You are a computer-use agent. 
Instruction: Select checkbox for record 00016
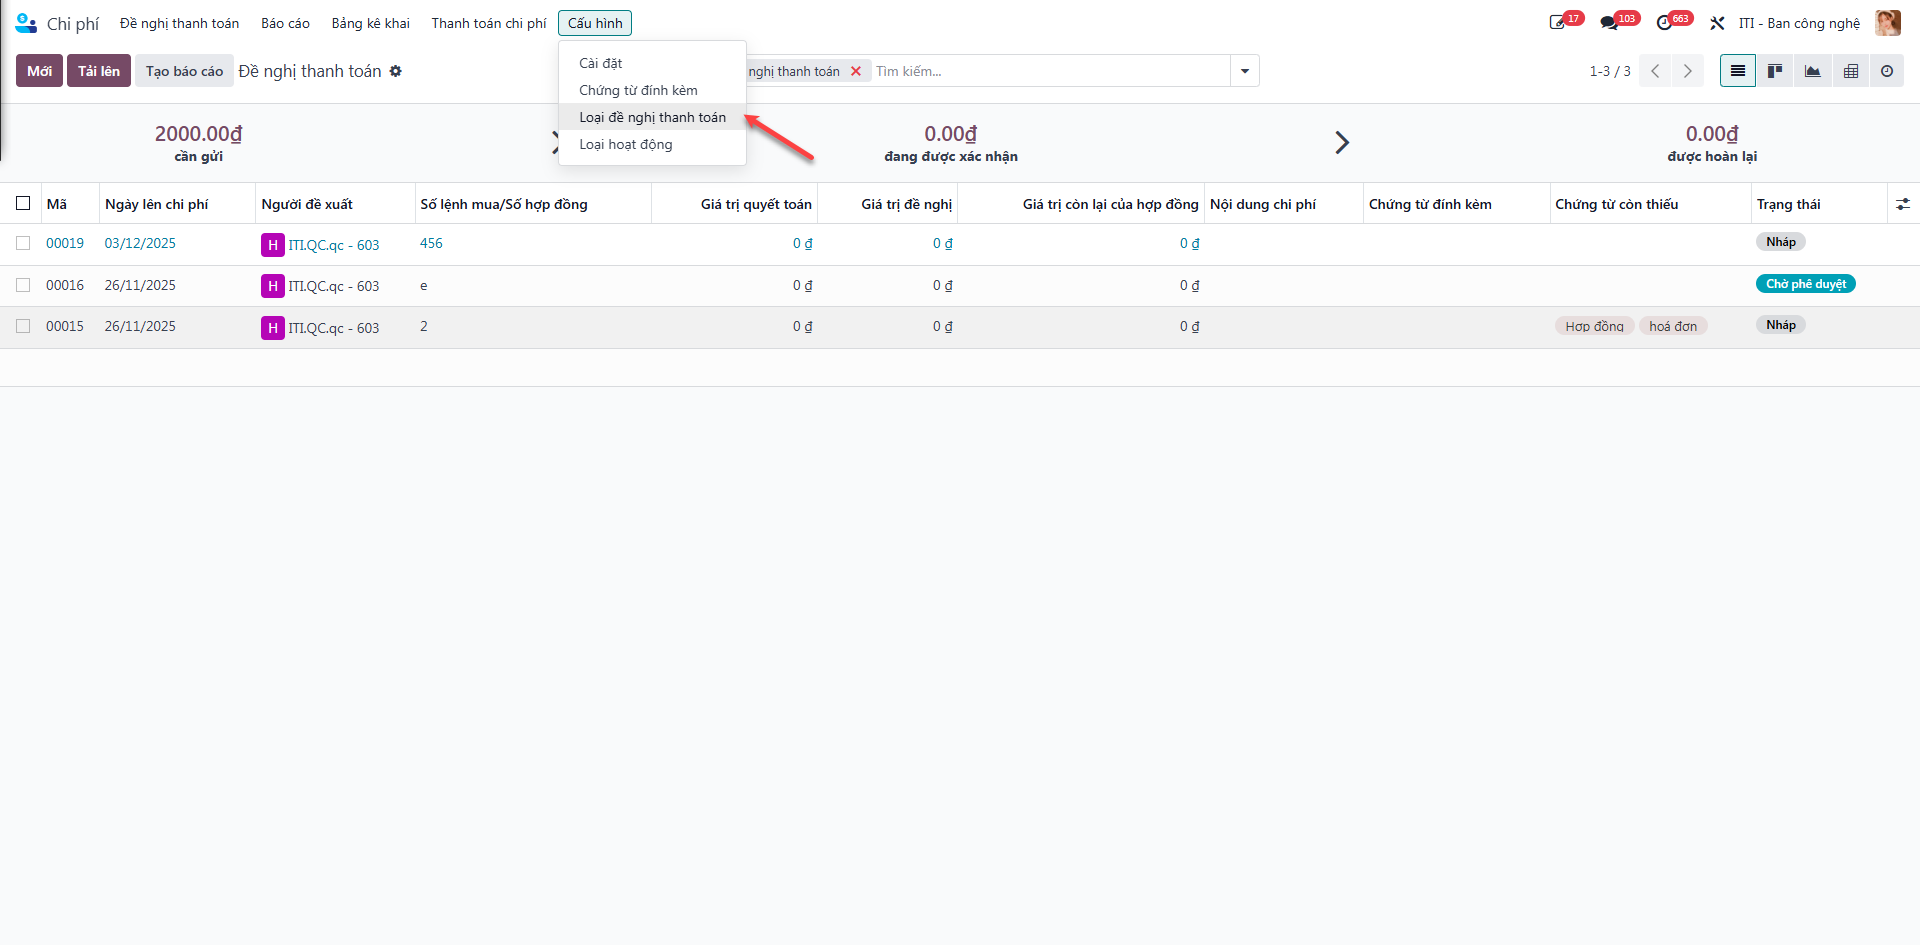tap(23, 285)
